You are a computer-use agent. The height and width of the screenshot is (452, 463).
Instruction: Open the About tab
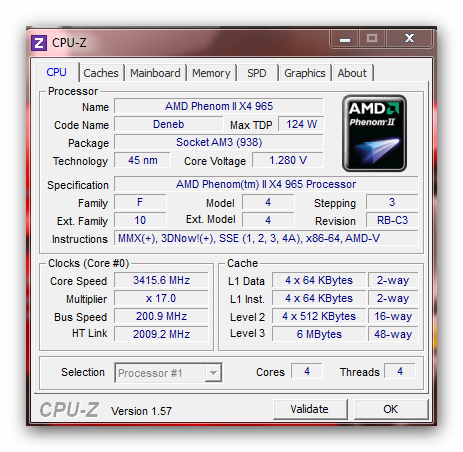click(352, 73)
